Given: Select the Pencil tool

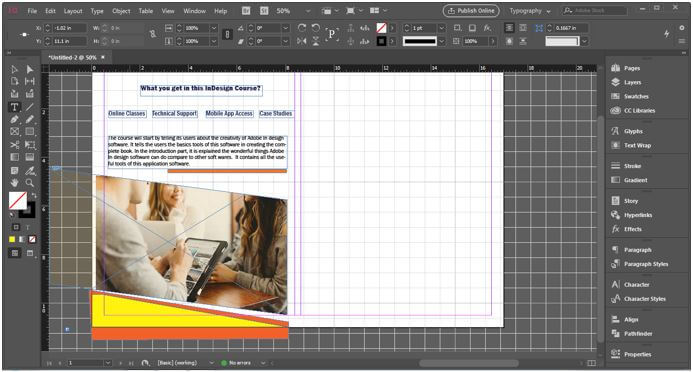Looking at the screenshot, I should (30, 119).
